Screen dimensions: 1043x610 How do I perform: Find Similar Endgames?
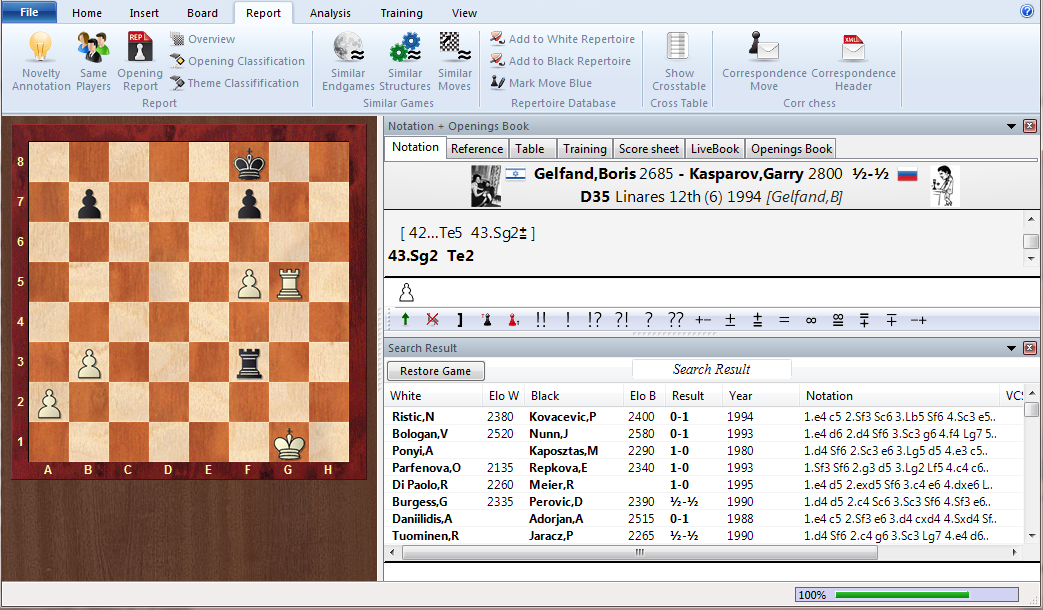click(x=348, y=61)
